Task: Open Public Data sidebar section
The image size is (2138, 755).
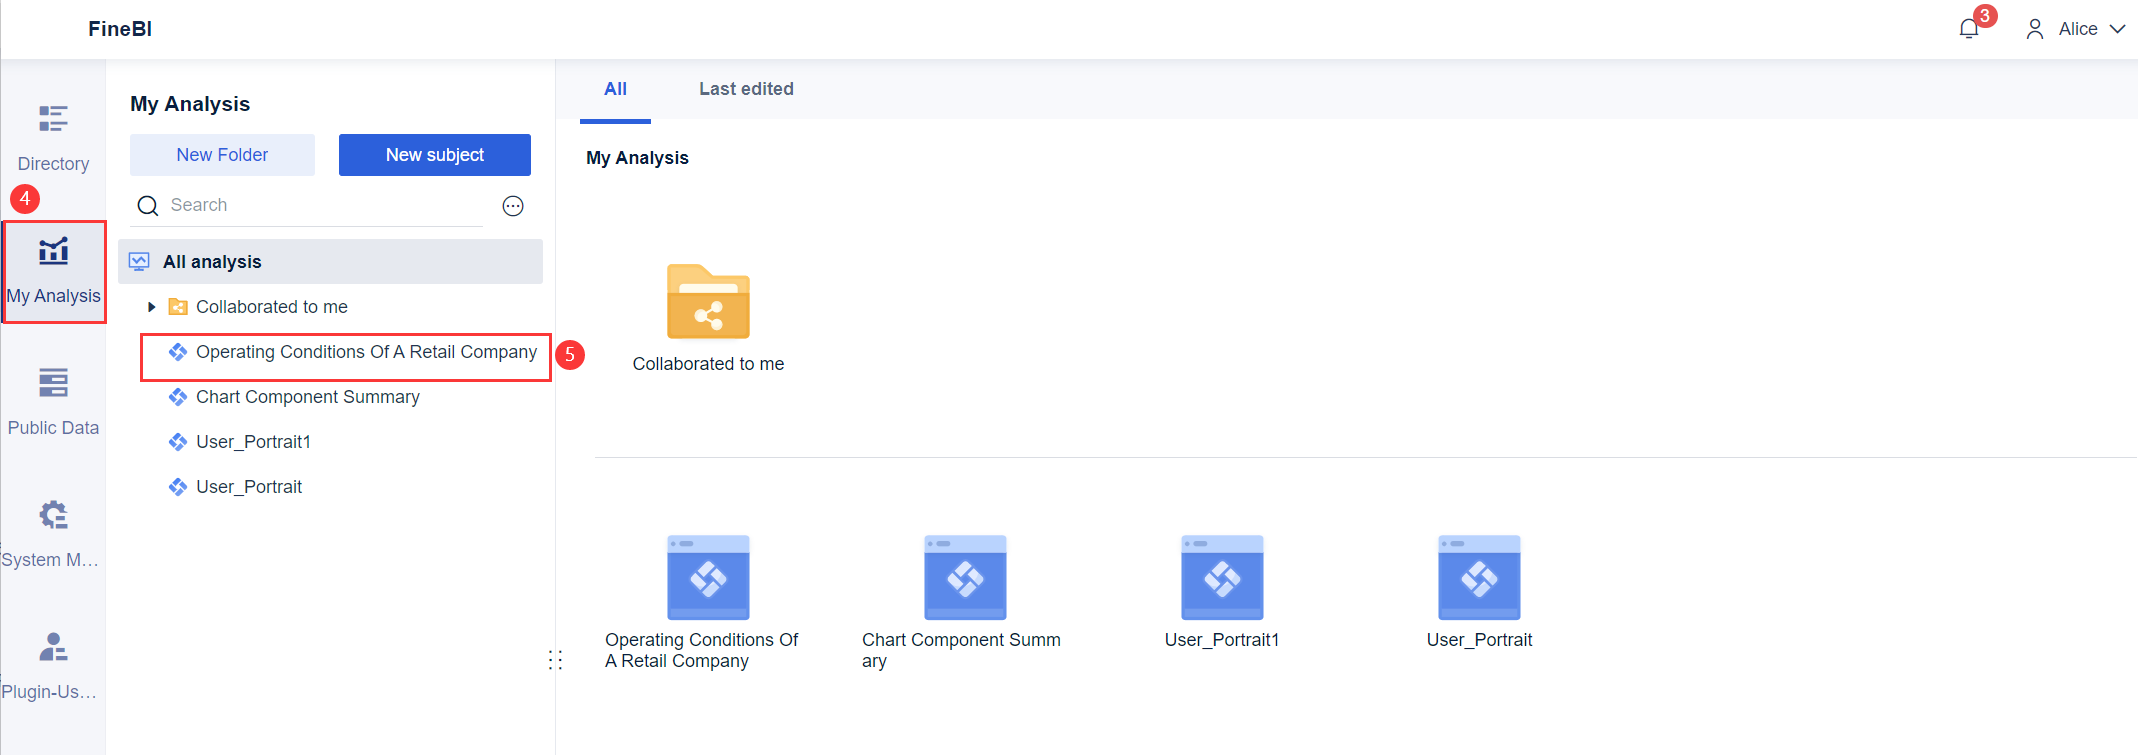Action: (53, 403)
